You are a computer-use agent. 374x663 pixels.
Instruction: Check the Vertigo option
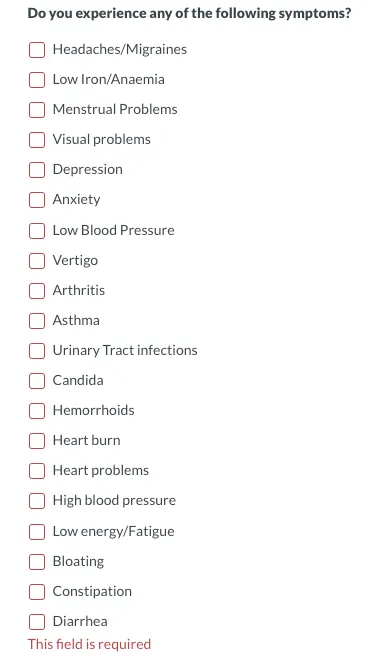[37, 260]
